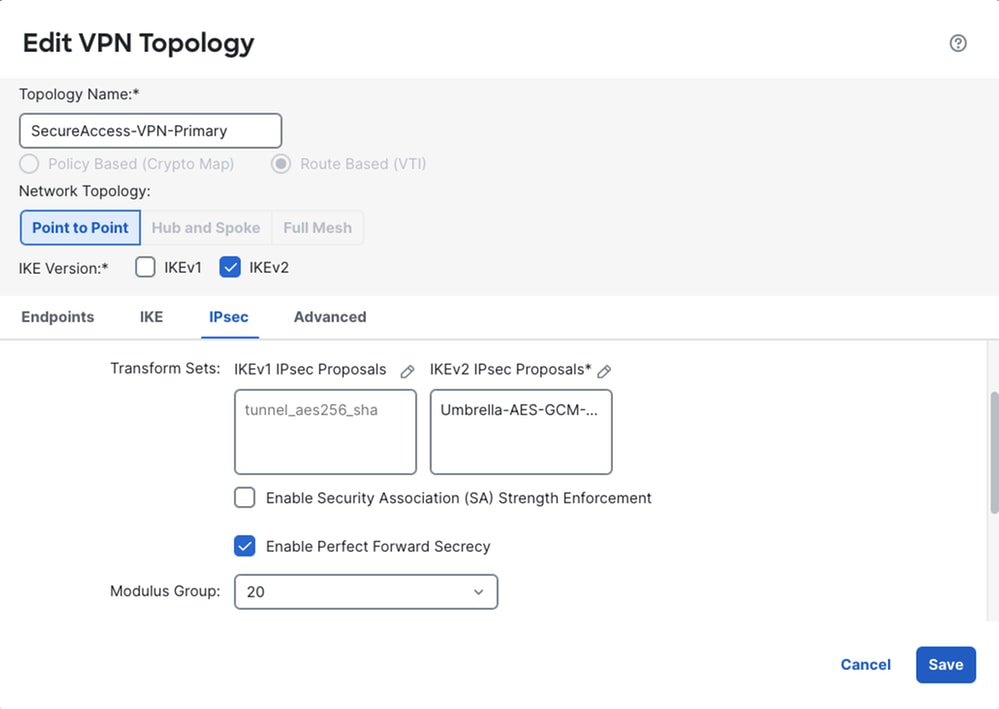Select Policy Based (Crypto Map) radio button
This screenshot has height=709, width=999.
[29, 164]
